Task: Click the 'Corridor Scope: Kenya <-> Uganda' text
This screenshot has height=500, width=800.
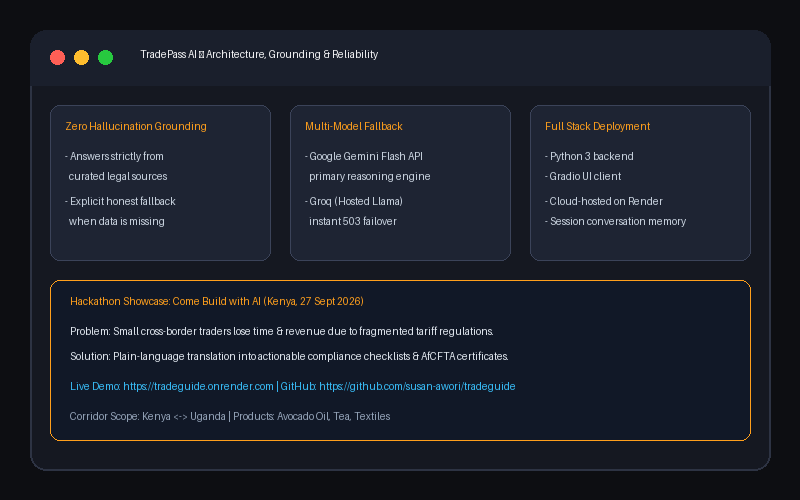Action: pyautogui.click(x=147, y=416)
